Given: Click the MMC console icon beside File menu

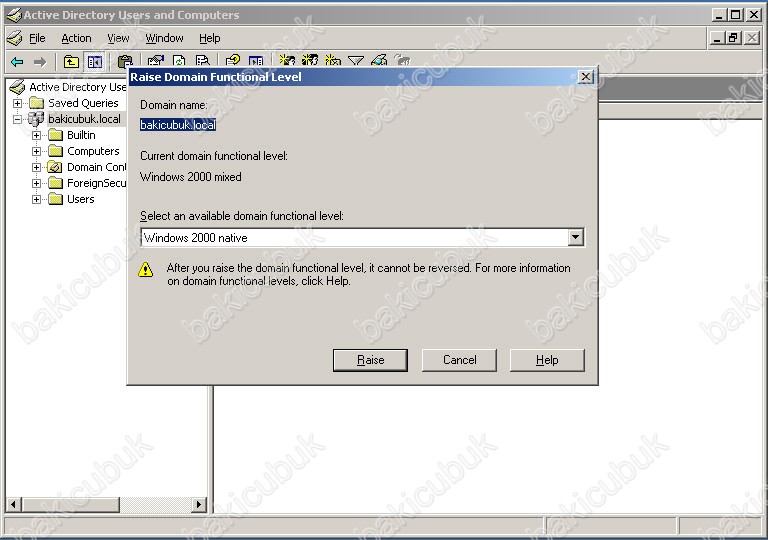Looking at the screenshot, I should pyautogui.click(x=15, y=38).
